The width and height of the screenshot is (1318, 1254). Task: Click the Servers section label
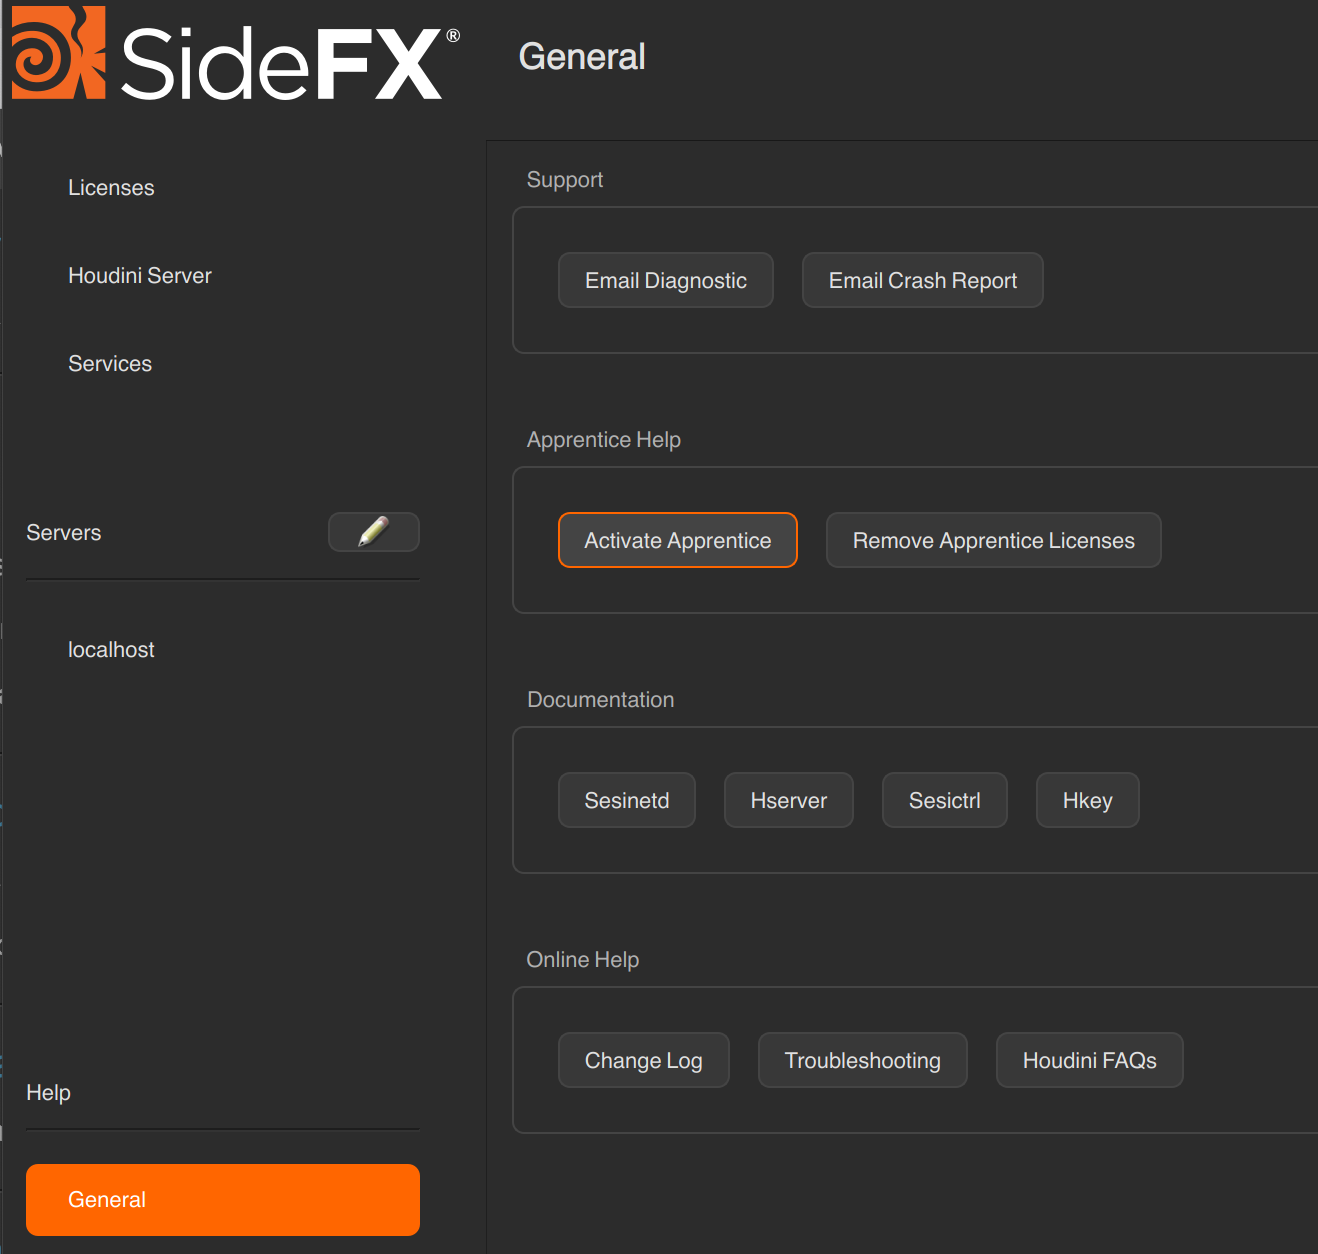[x=64, y=533]
